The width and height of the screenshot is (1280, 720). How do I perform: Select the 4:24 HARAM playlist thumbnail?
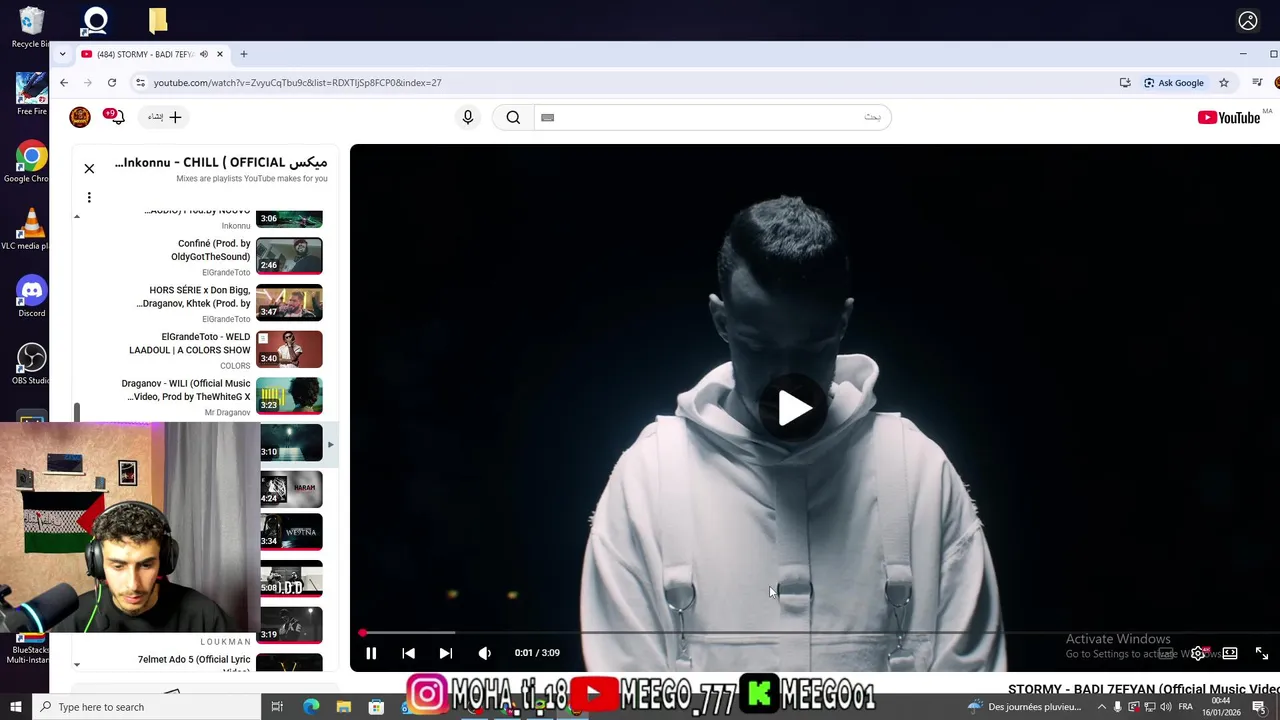[291, 489]
